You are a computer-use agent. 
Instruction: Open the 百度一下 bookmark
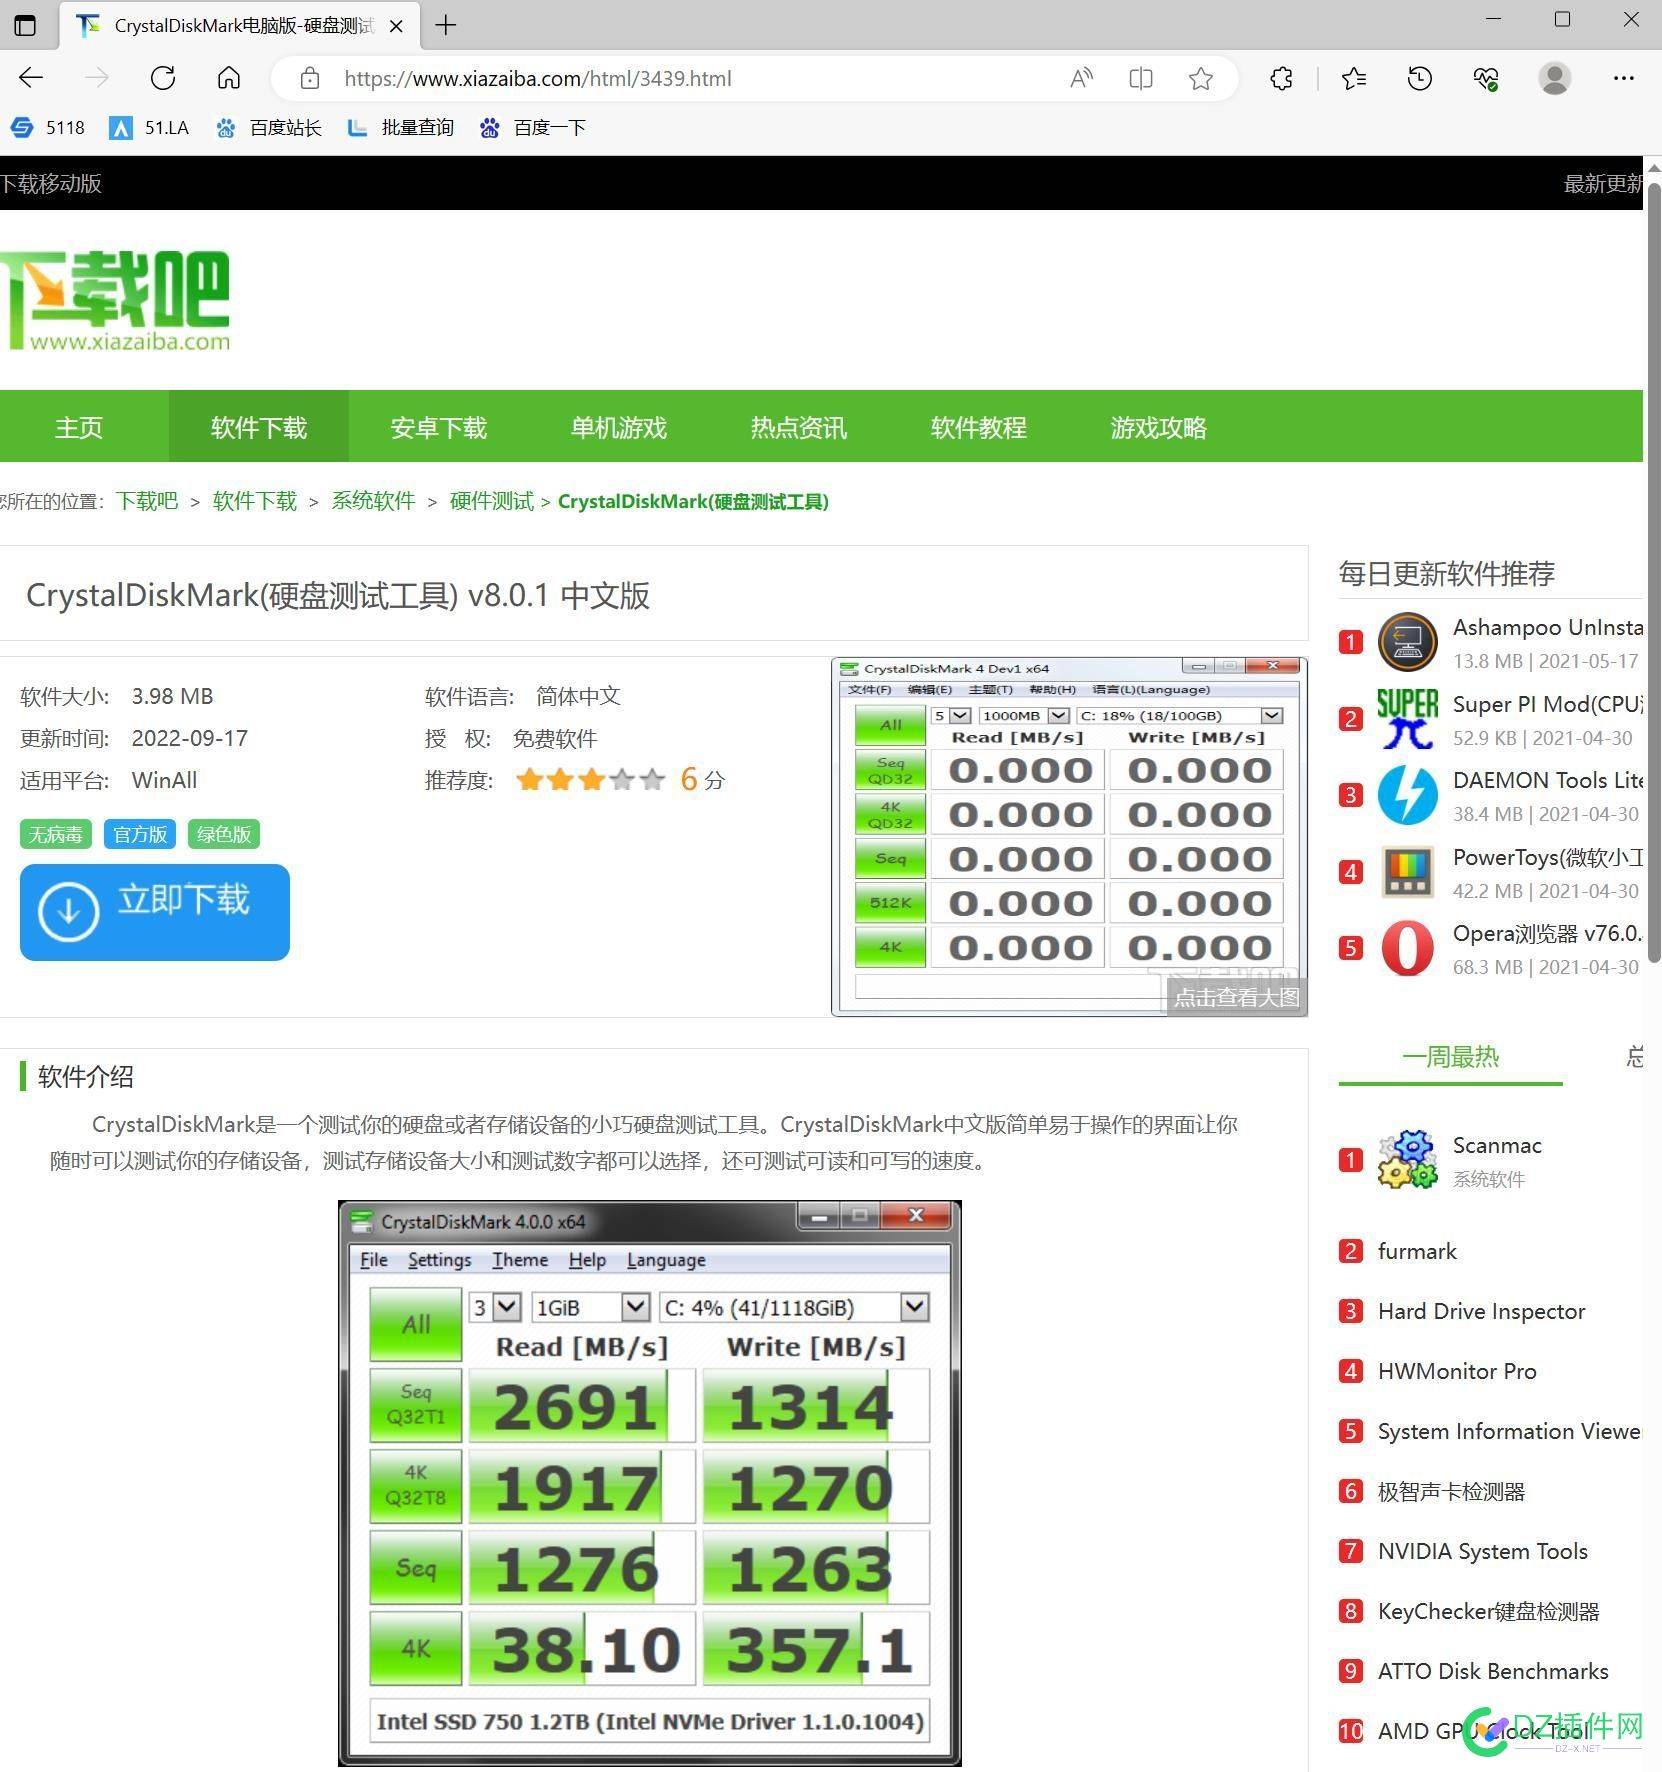(532, 128)
